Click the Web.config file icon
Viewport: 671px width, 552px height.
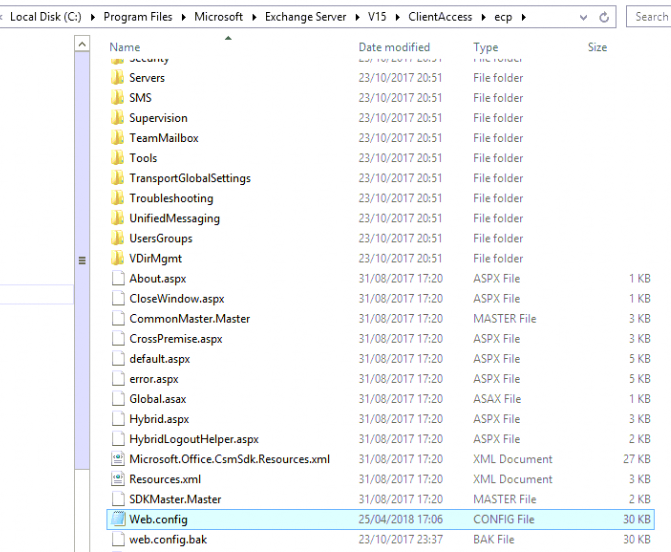pyautogui.click(x=118, y=519)
